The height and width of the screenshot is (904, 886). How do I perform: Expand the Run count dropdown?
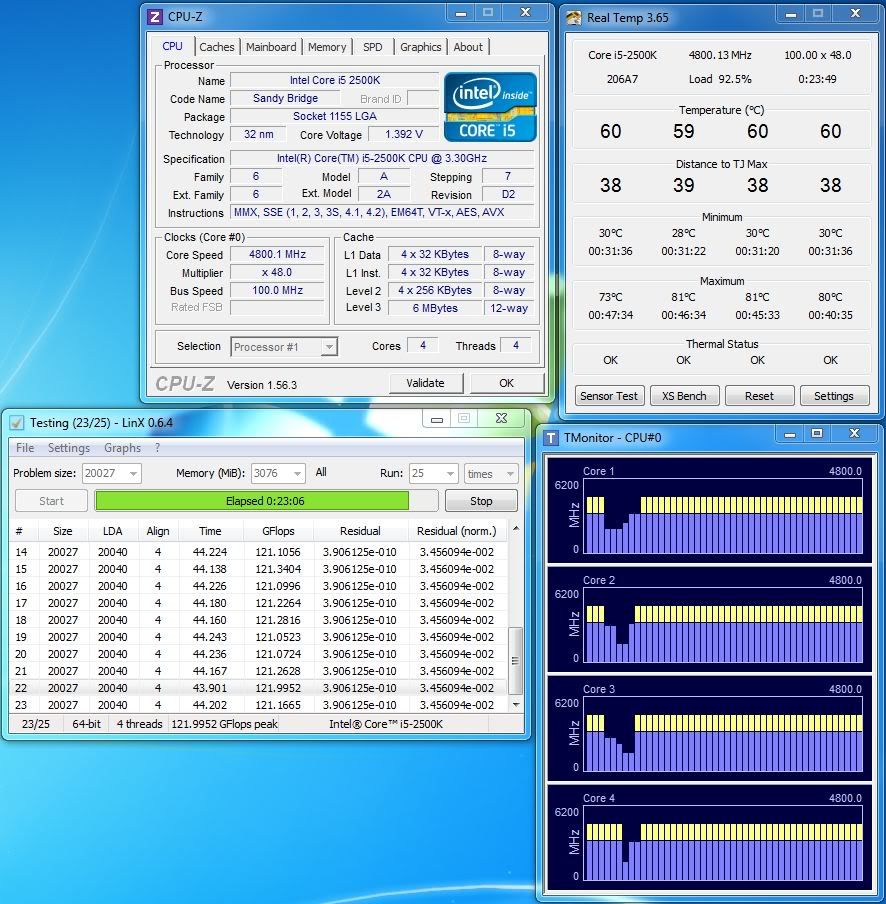click(x=450, y=474)
